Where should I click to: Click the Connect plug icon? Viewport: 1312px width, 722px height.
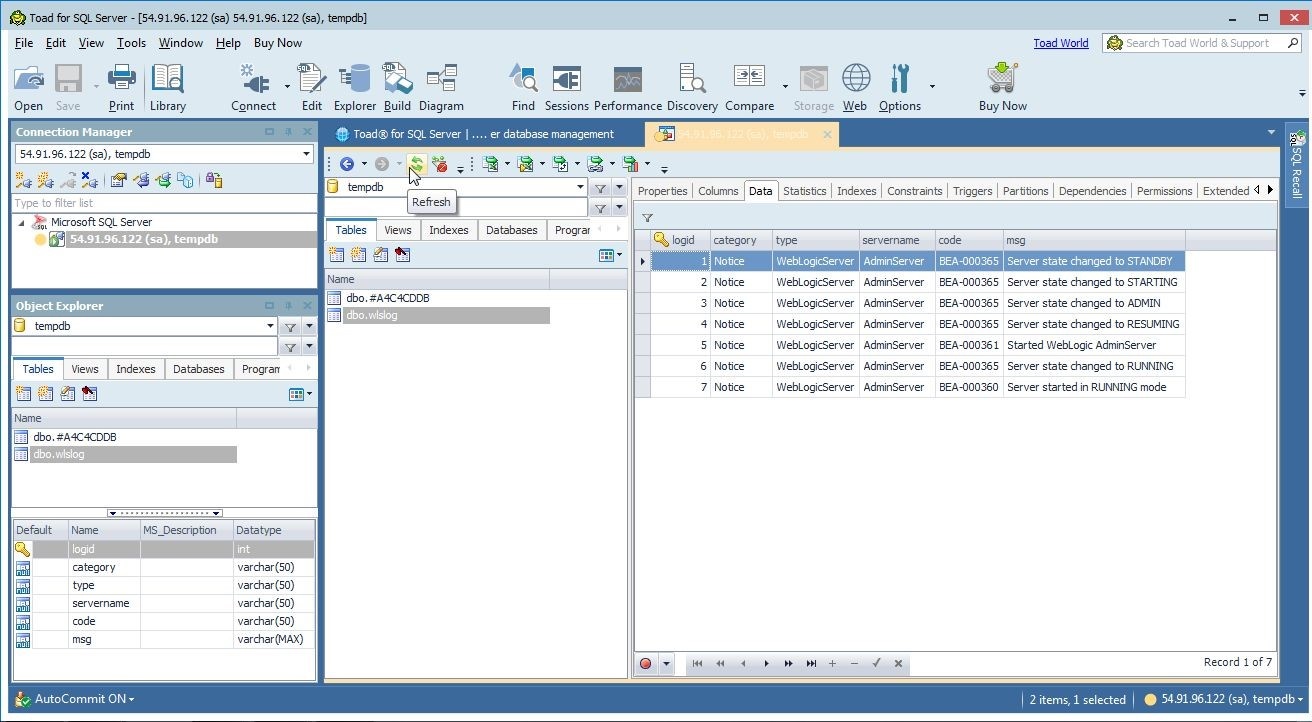[253, 88]
